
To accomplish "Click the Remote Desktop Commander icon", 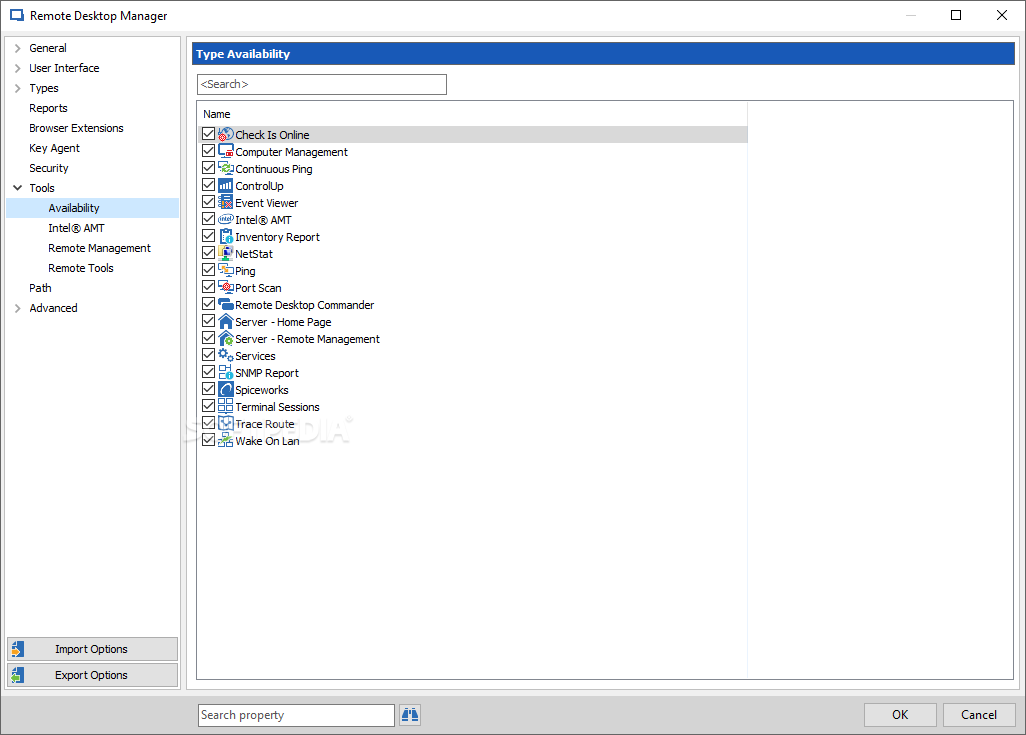I will point(225,304).
